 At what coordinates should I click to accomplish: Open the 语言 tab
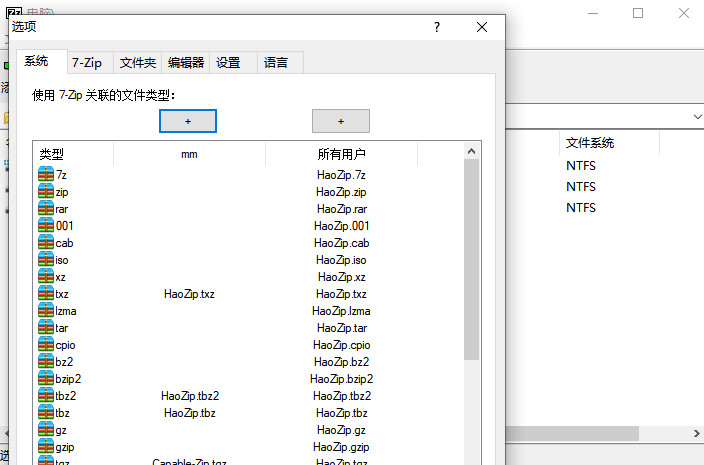coord(281,63)
